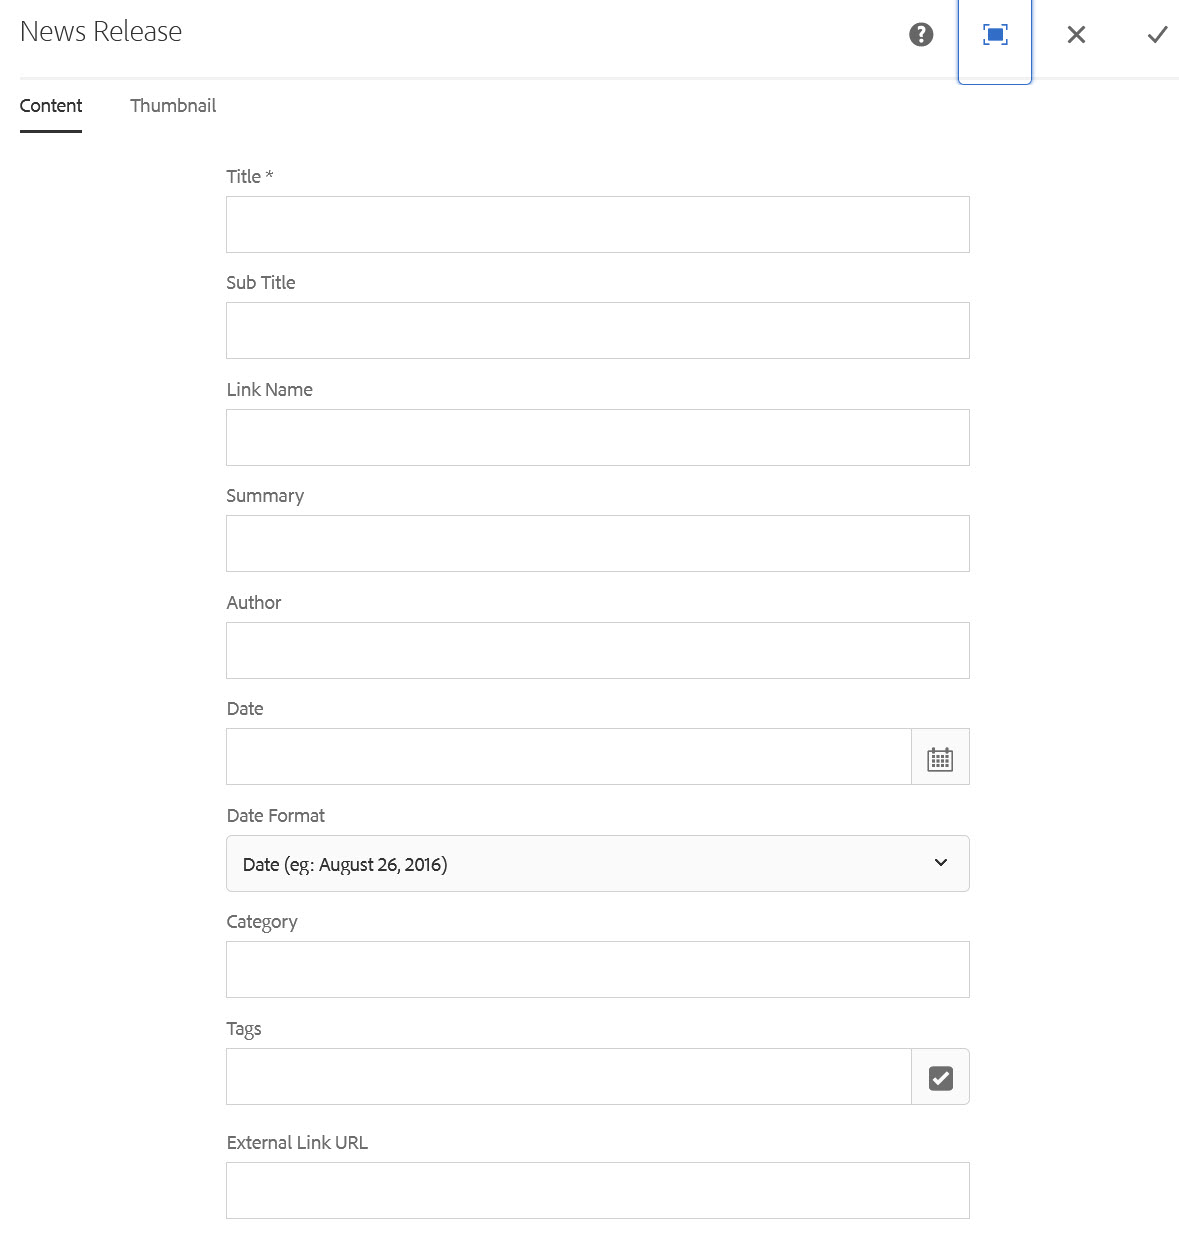Focus the Author field
The image size is (1179, 1243).
coord(597,651)
